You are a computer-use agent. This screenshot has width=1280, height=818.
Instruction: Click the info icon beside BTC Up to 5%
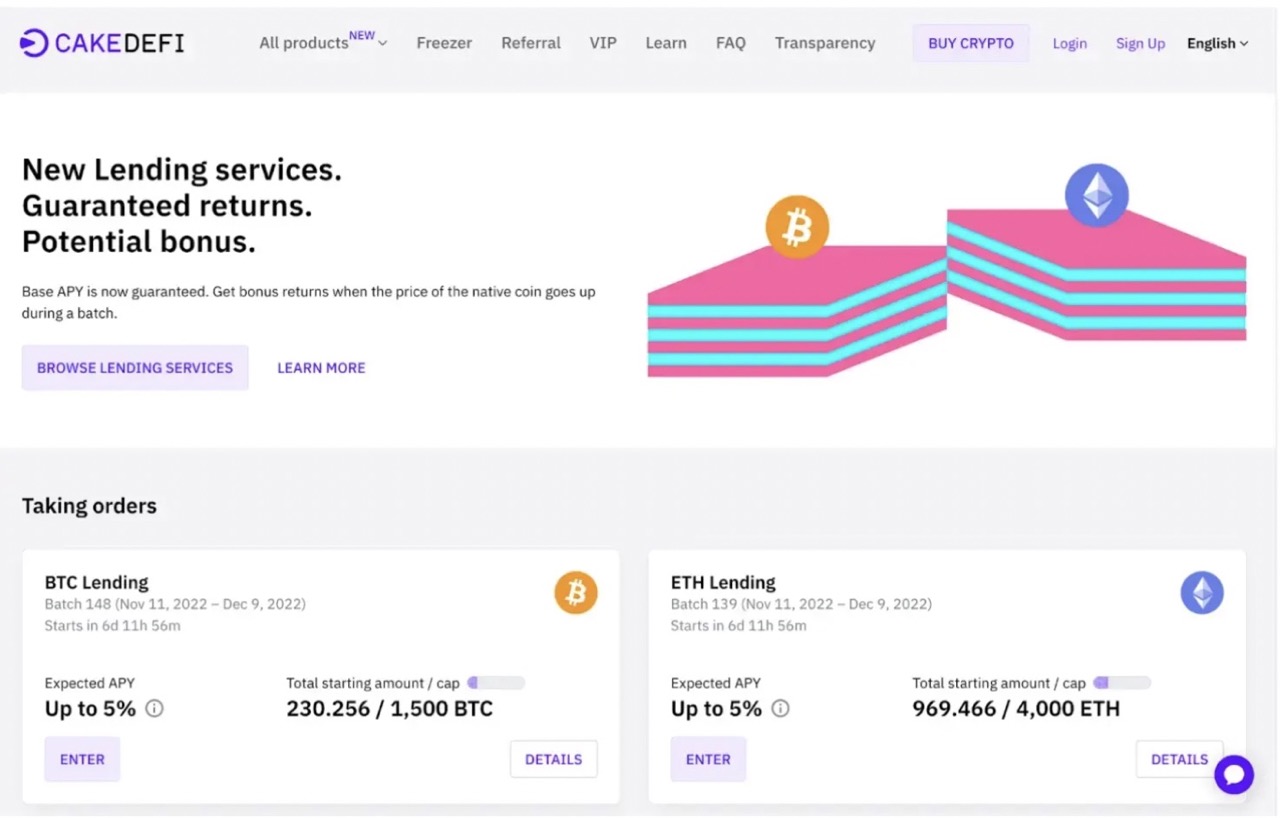click(x=154, y=709)
